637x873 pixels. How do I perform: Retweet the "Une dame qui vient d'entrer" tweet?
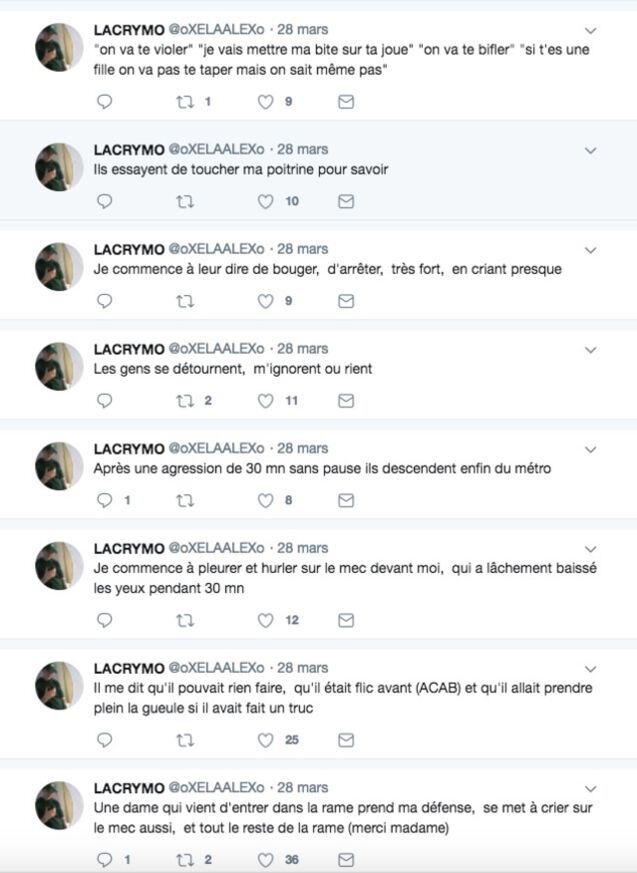pos(185,860)
